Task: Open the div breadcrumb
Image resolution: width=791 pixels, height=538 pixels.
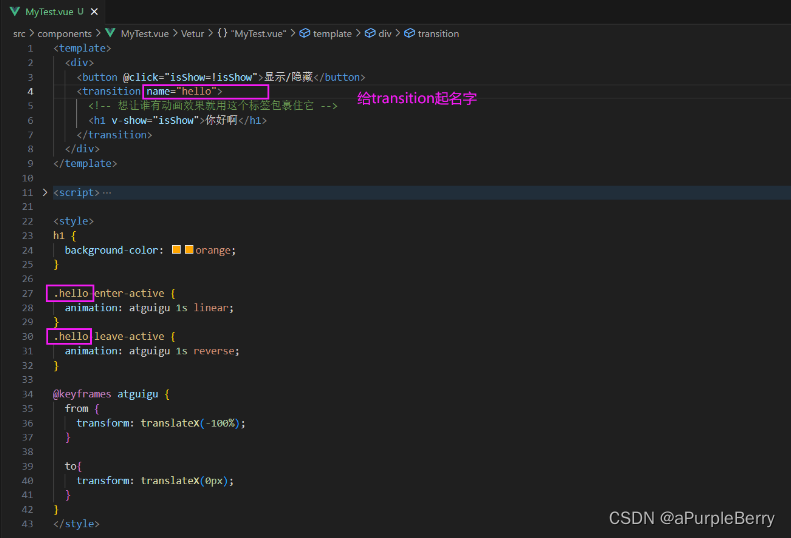Action: tap(385, 34)
